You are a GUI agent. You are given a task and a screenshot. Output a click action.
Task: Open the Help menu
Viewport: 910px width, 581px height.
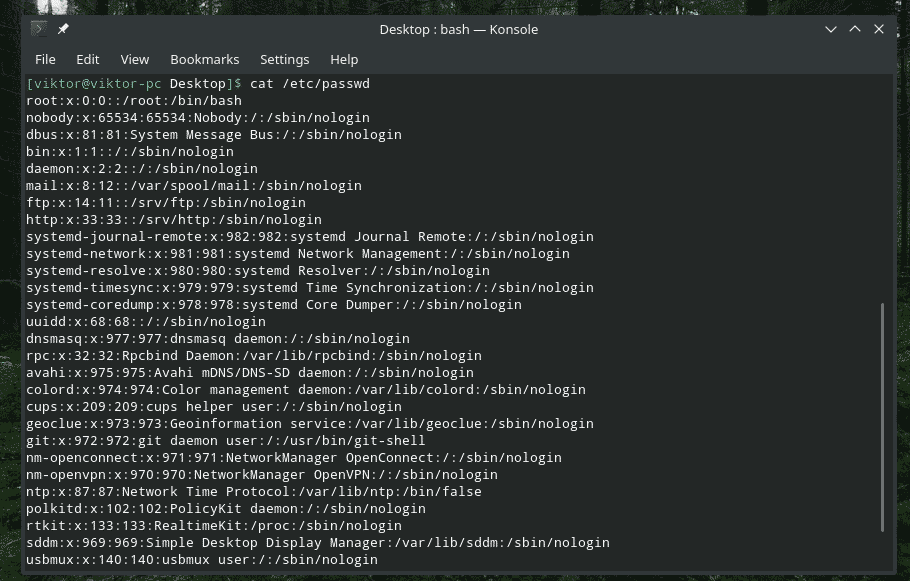pos(344,59)
